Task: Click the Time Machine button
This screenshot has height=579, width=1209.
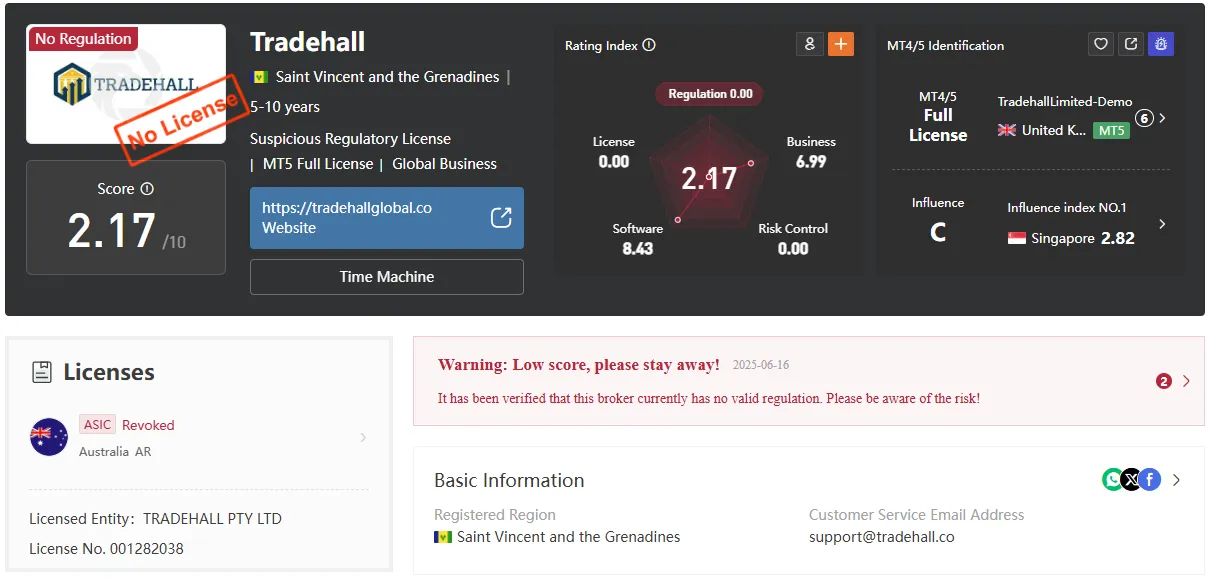Action: click(x=387, y=277)
